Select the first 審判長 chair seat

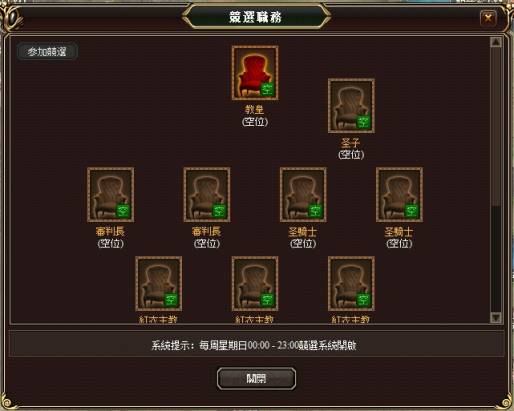(x=111, y=195)
